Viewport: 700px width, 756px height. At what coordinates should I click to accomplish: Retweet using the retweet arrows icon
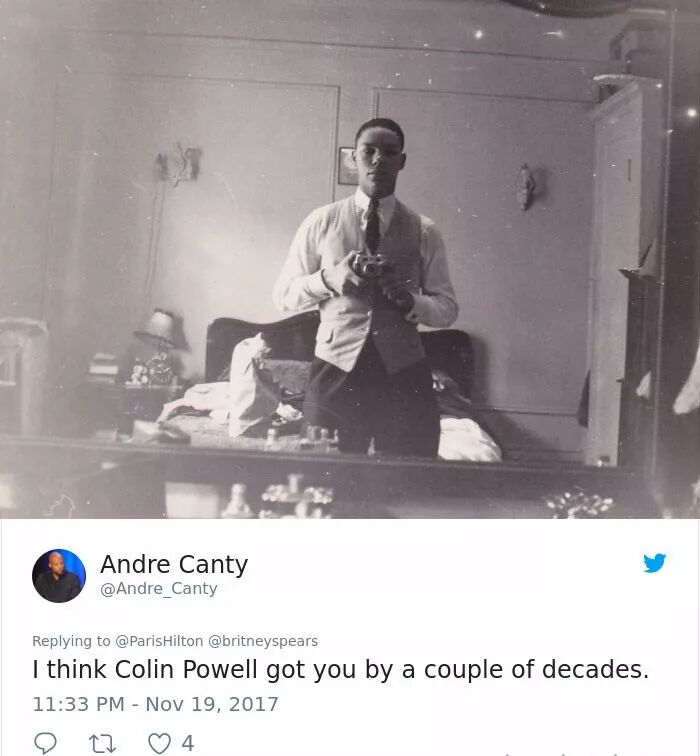click(103, 743)
